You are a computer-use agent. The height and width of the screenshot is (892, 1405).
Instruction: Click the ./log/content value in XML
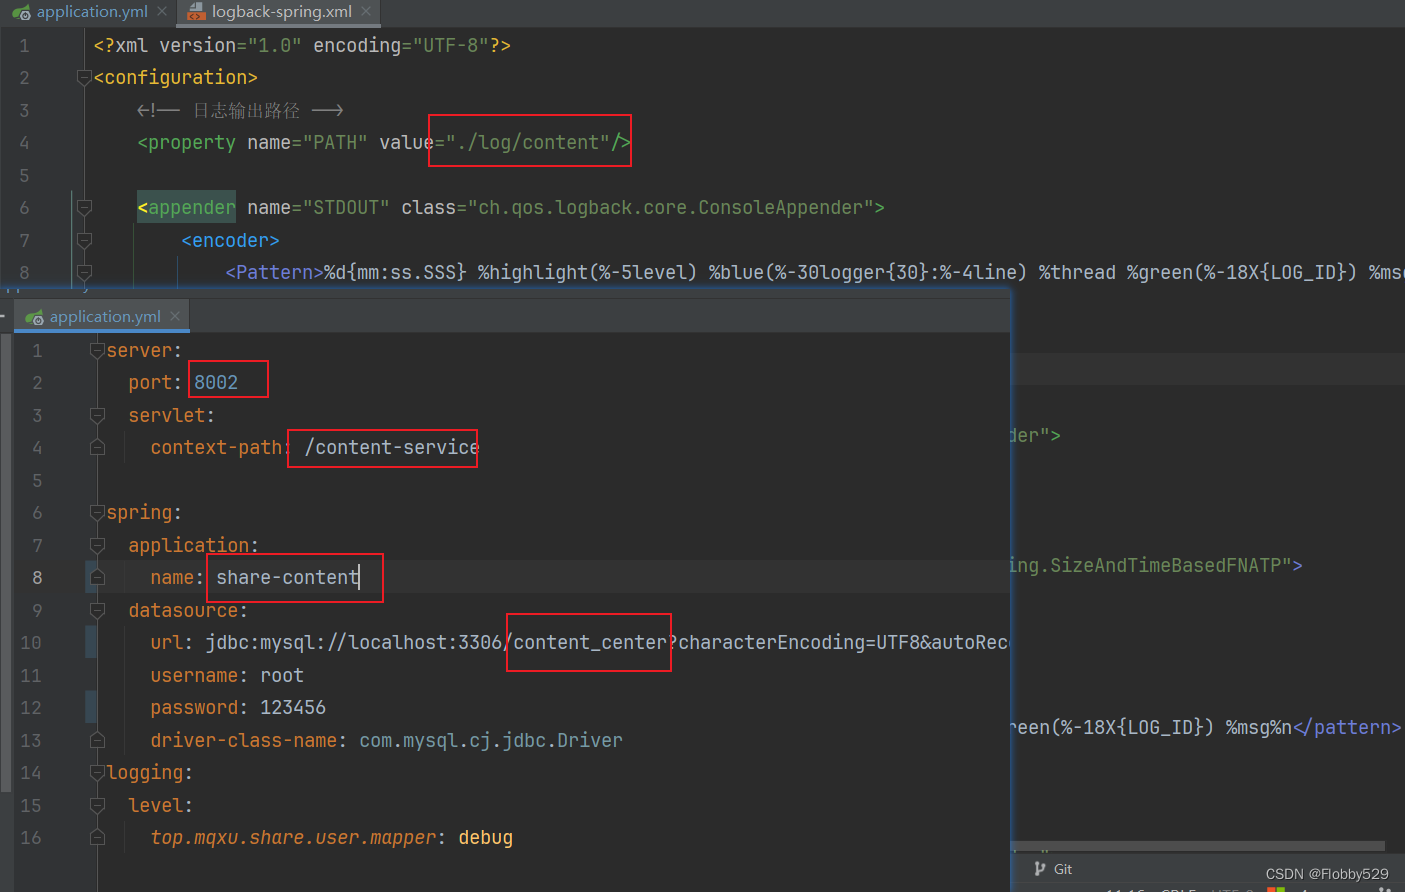(x=527, y=143)
